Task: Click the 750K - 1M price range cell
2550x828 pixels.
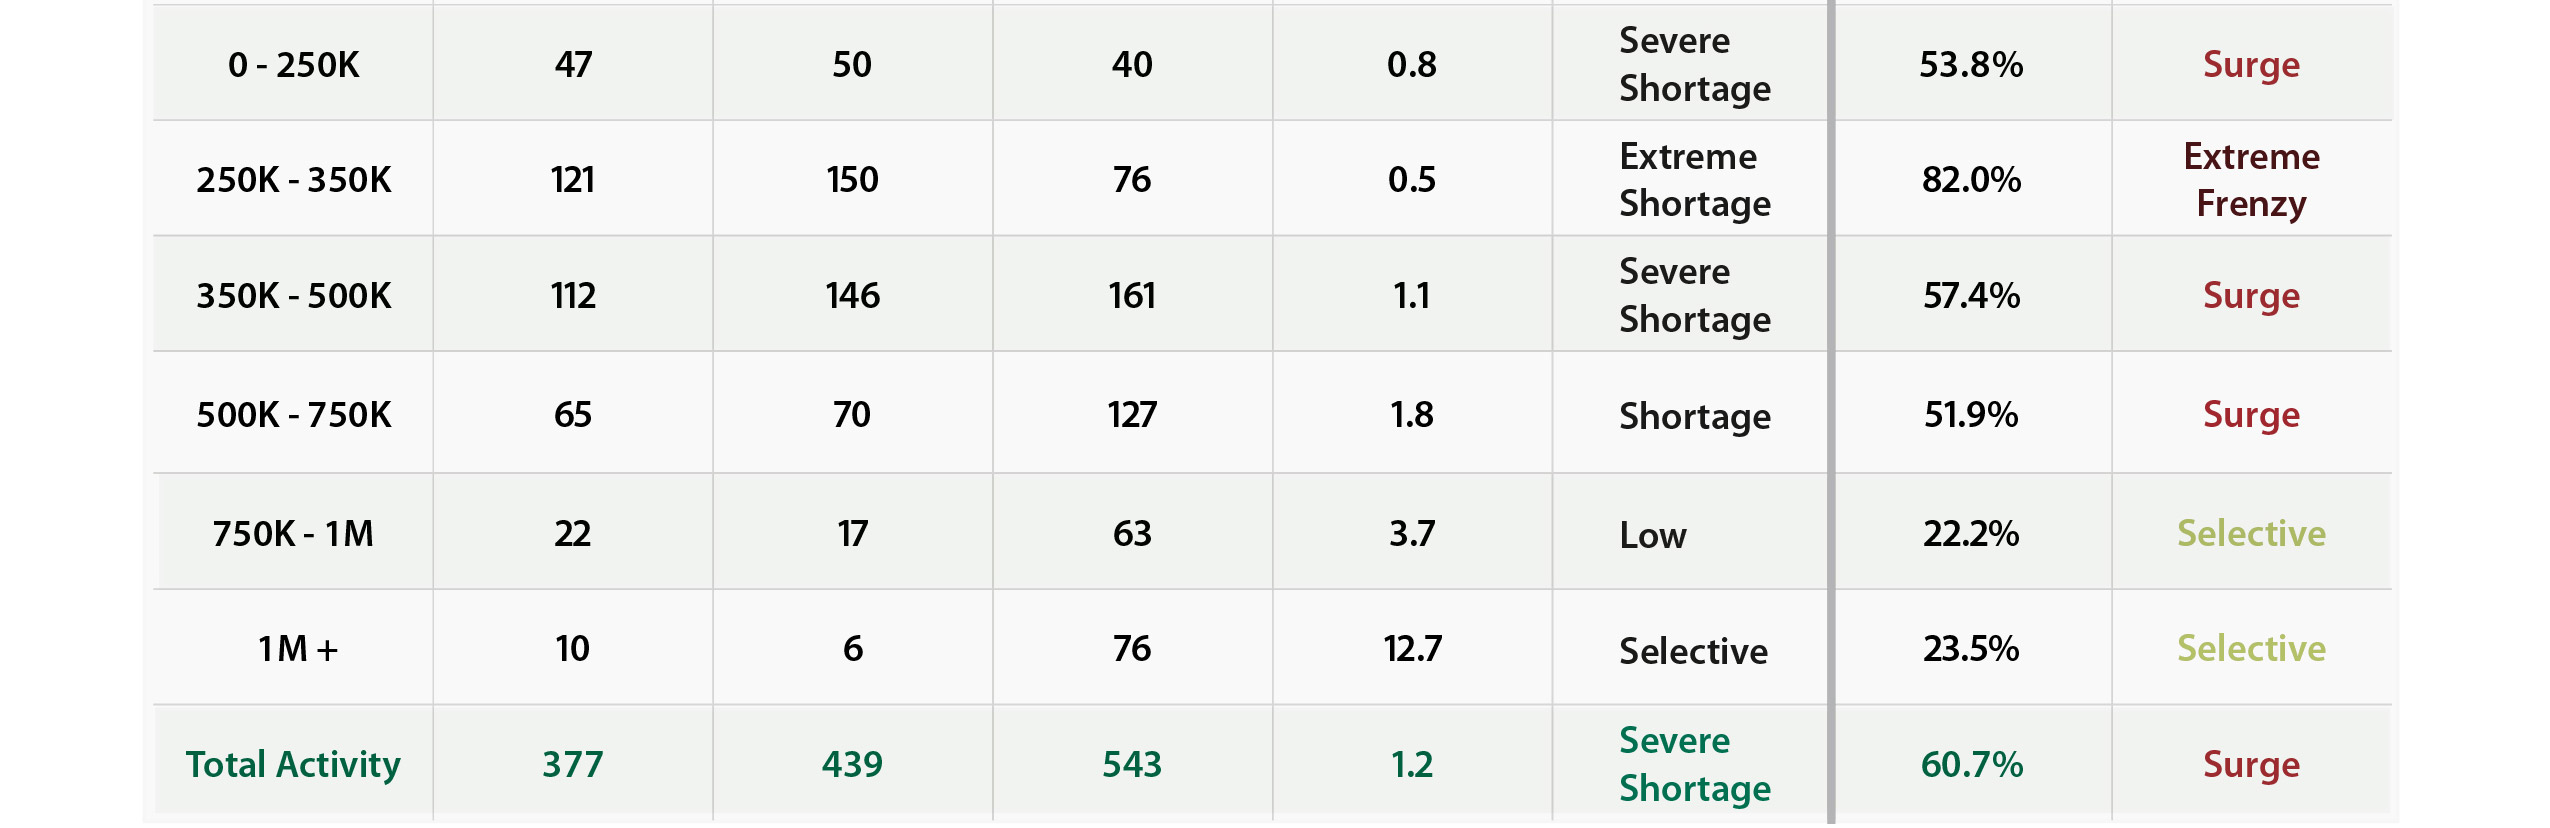Action: pyautogui.click(x=293, y=533)
